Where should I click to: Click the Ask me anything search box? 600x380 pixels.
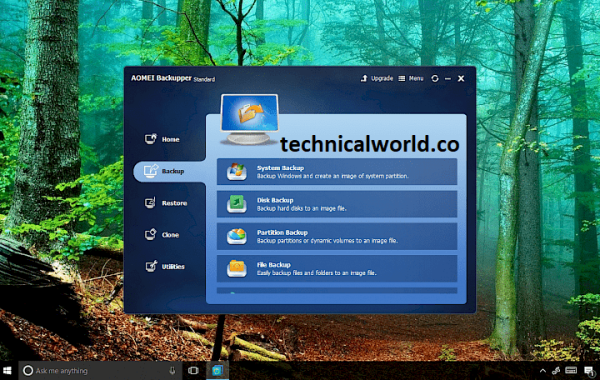[x=100, y=370]
